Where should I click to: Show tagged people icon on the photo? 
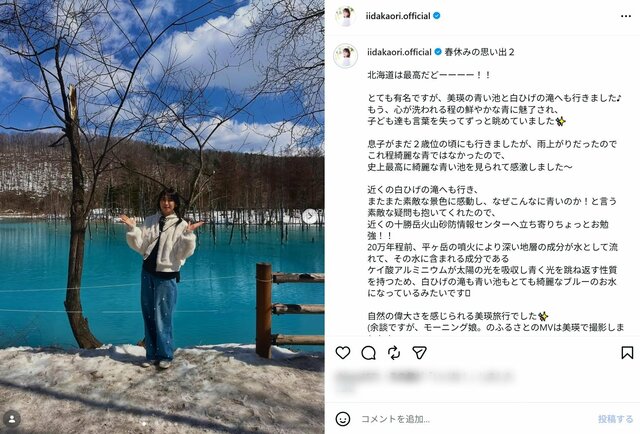coord(12,419)
